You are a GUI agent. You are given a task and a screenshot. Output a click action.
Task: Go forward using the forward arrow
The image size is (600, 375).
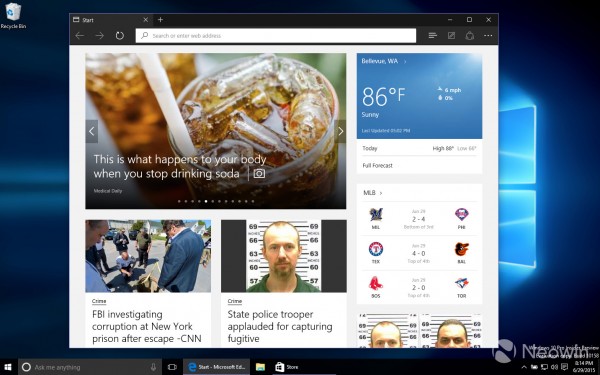coord(100,36)
